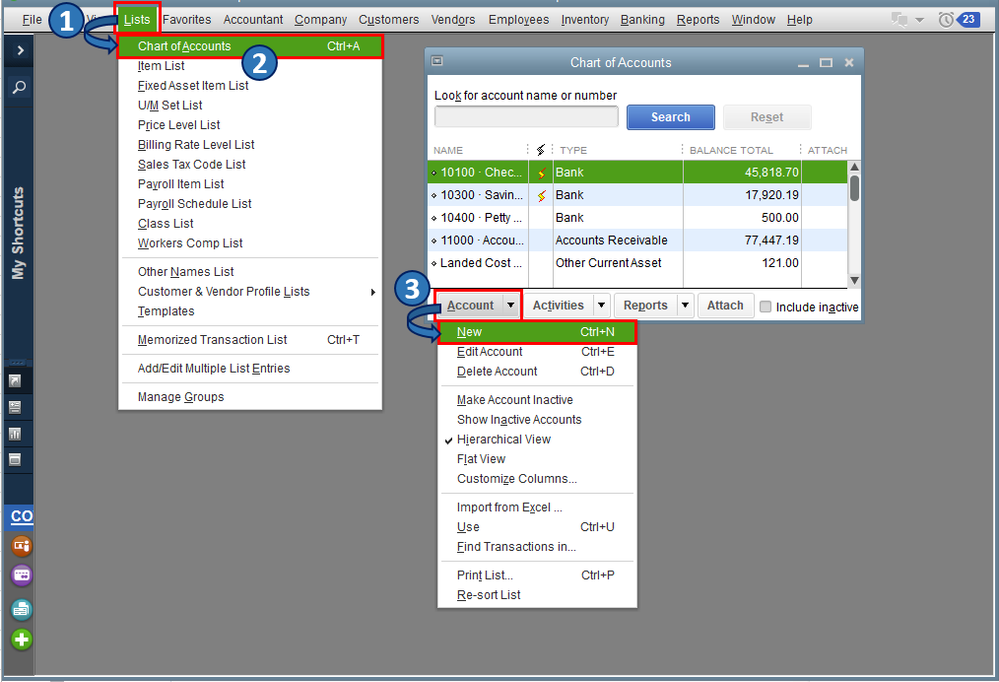The image size is (999, 682).
Task: Select Re-sort List menu entry
Action: point(489,595)
